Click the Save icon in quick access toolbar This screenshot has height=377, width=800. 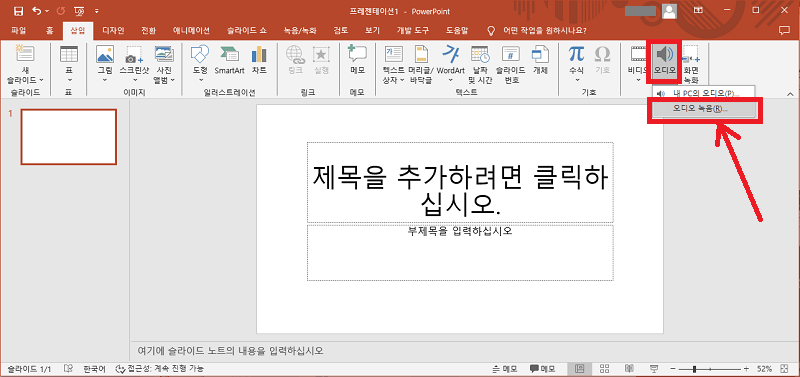(x=18, y=11)
